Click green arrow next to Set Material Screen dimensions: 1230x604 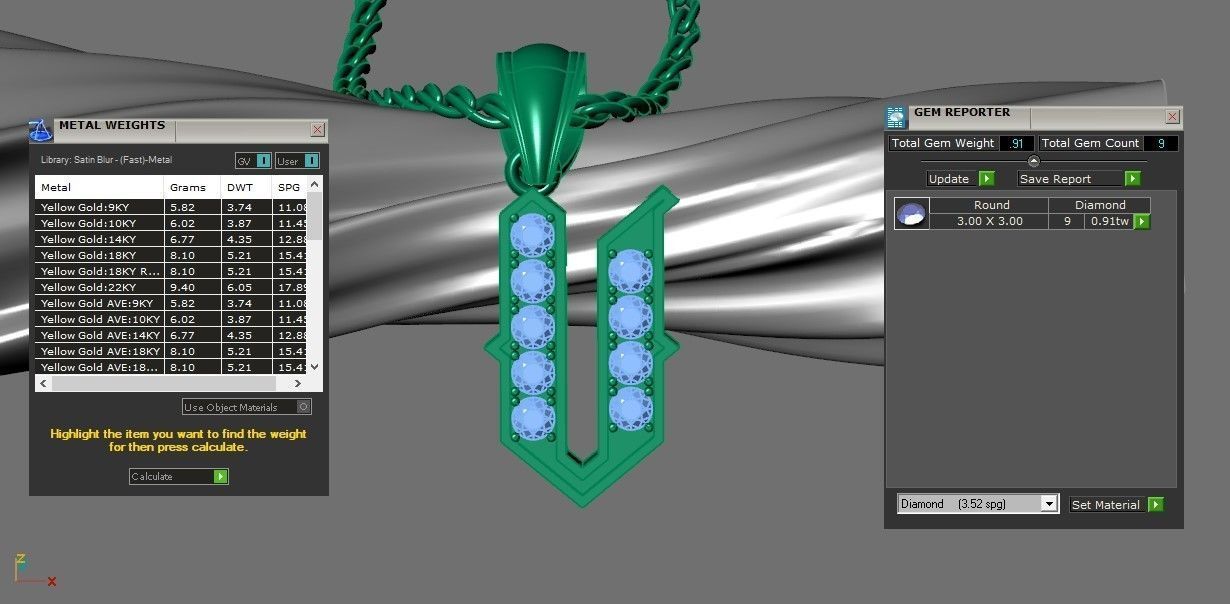[x=1155, y=505]
